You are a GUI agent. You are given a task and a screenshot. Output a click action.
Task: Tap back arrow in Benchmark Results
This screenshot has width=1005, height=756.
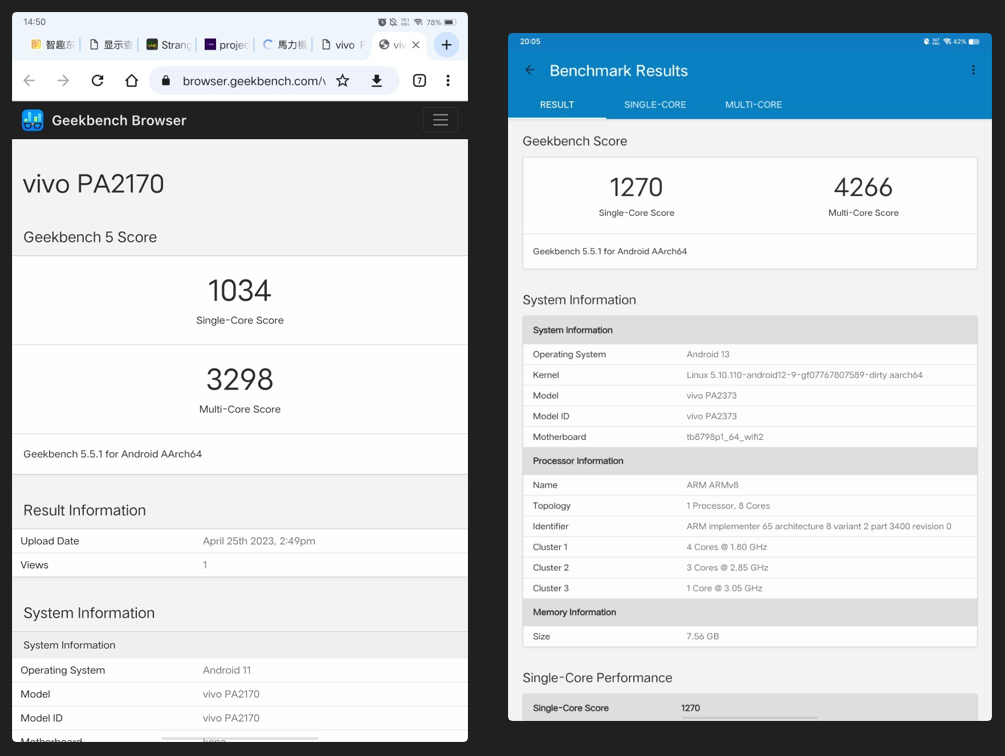tap(530, 70)
